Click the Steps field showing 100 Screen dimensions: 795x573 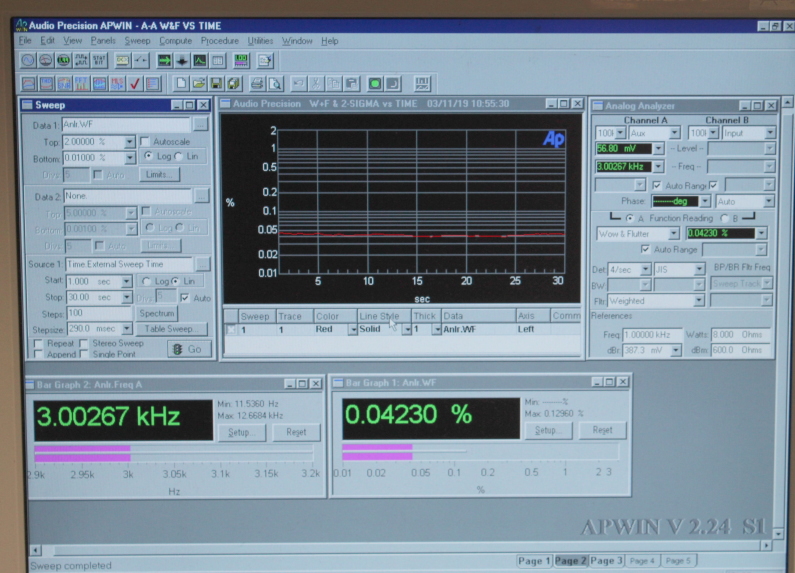(x=99, y=313)
